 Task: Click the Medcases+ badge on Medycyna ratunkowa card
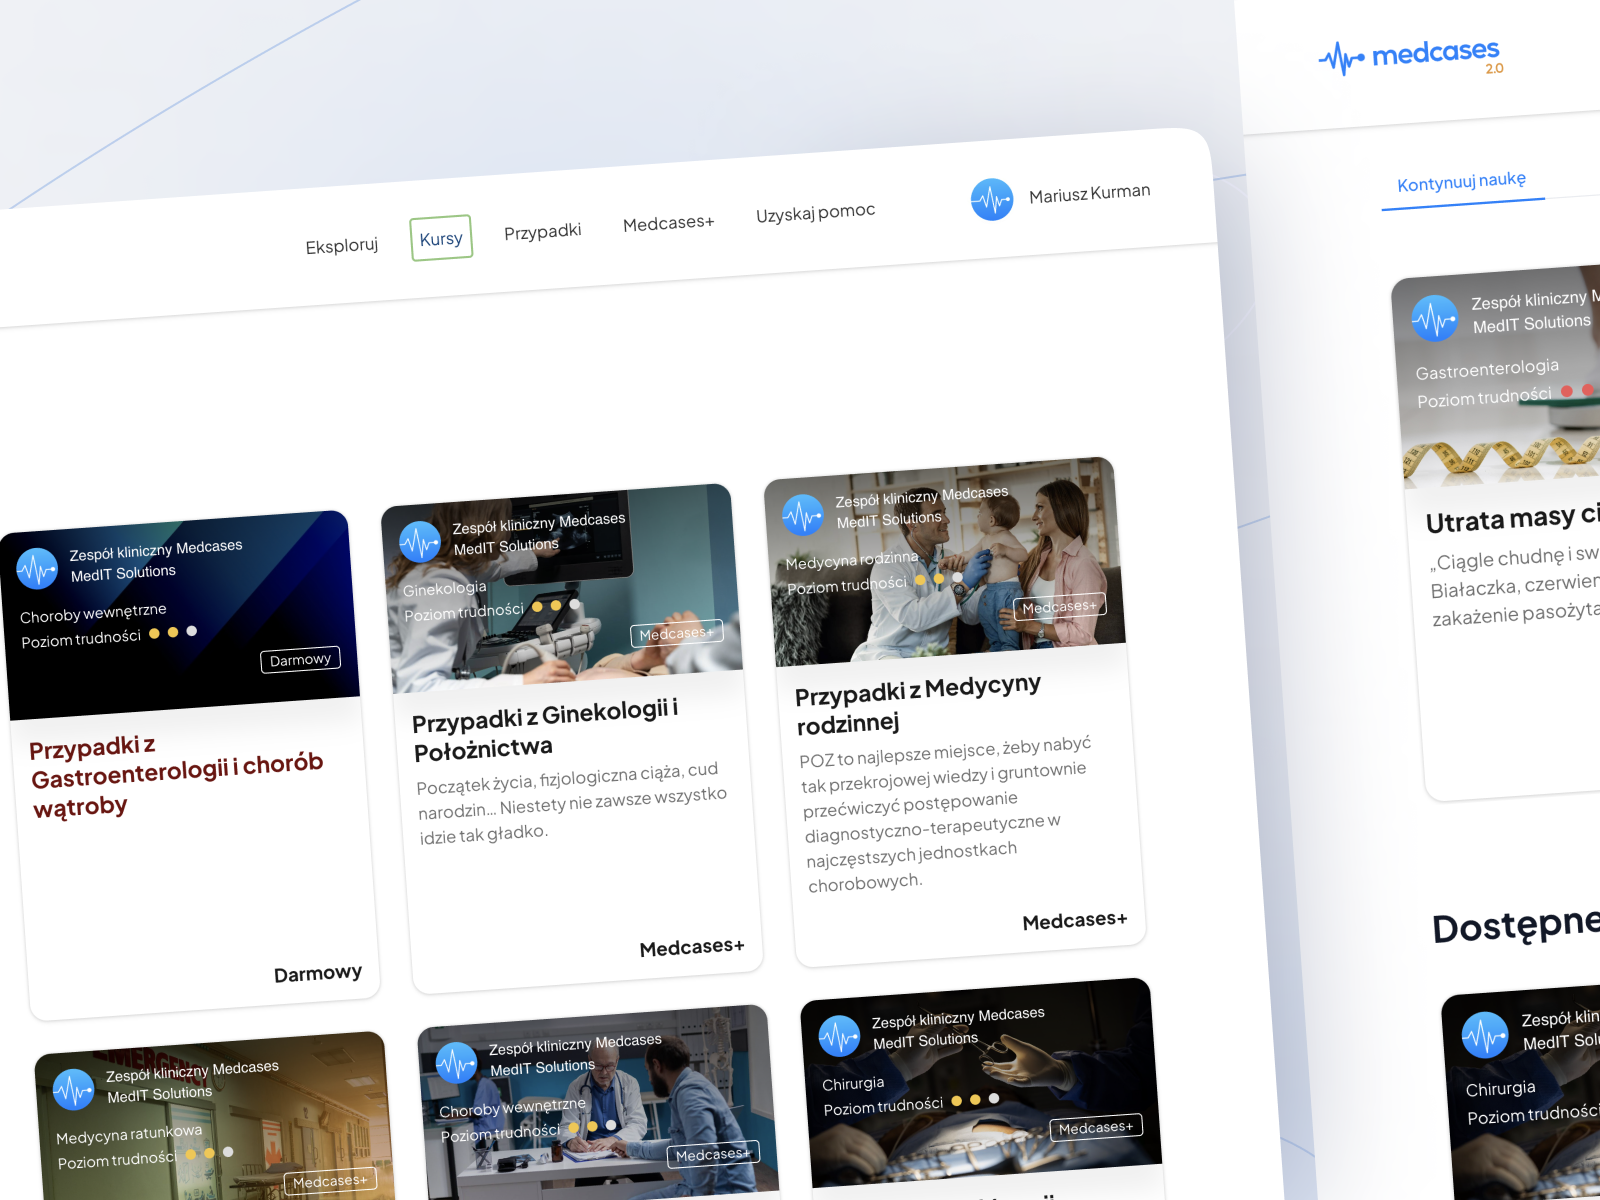[330, 1181]
